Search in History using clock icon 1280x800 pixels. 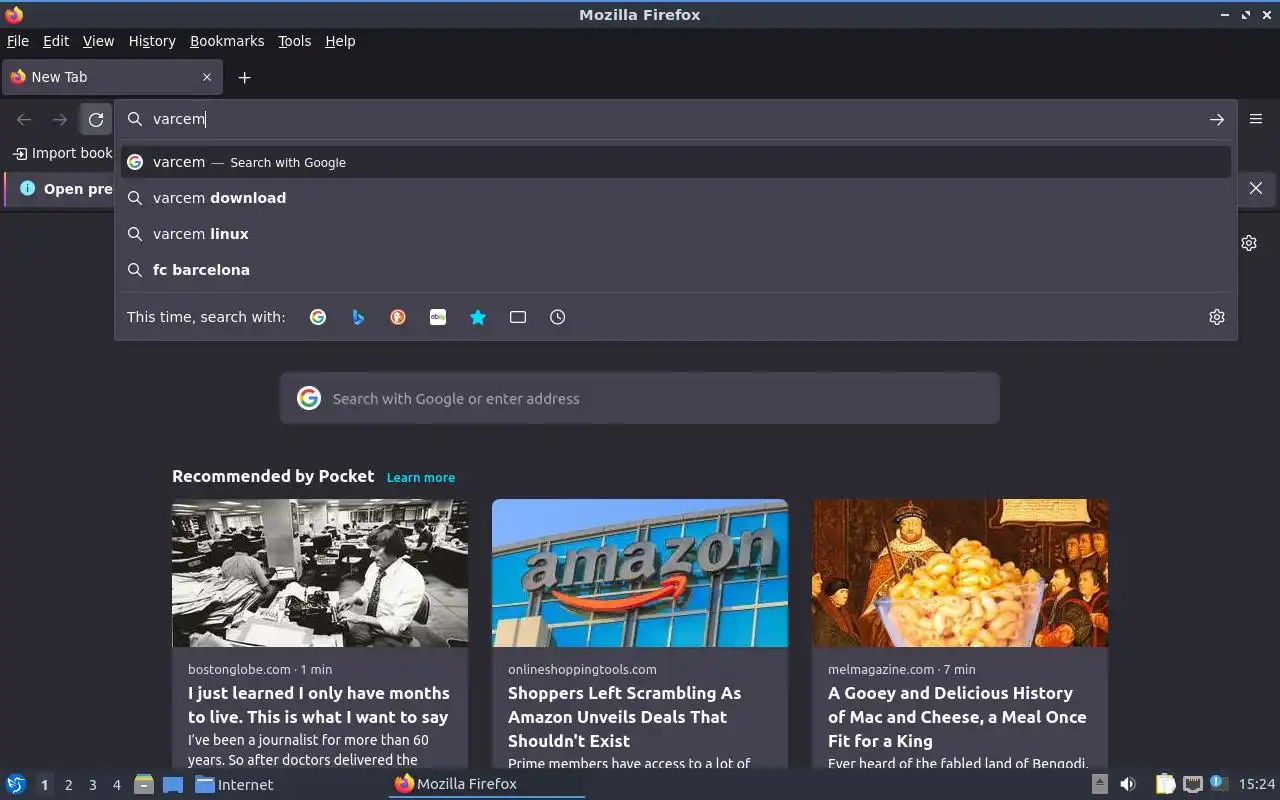coord(558,317)
